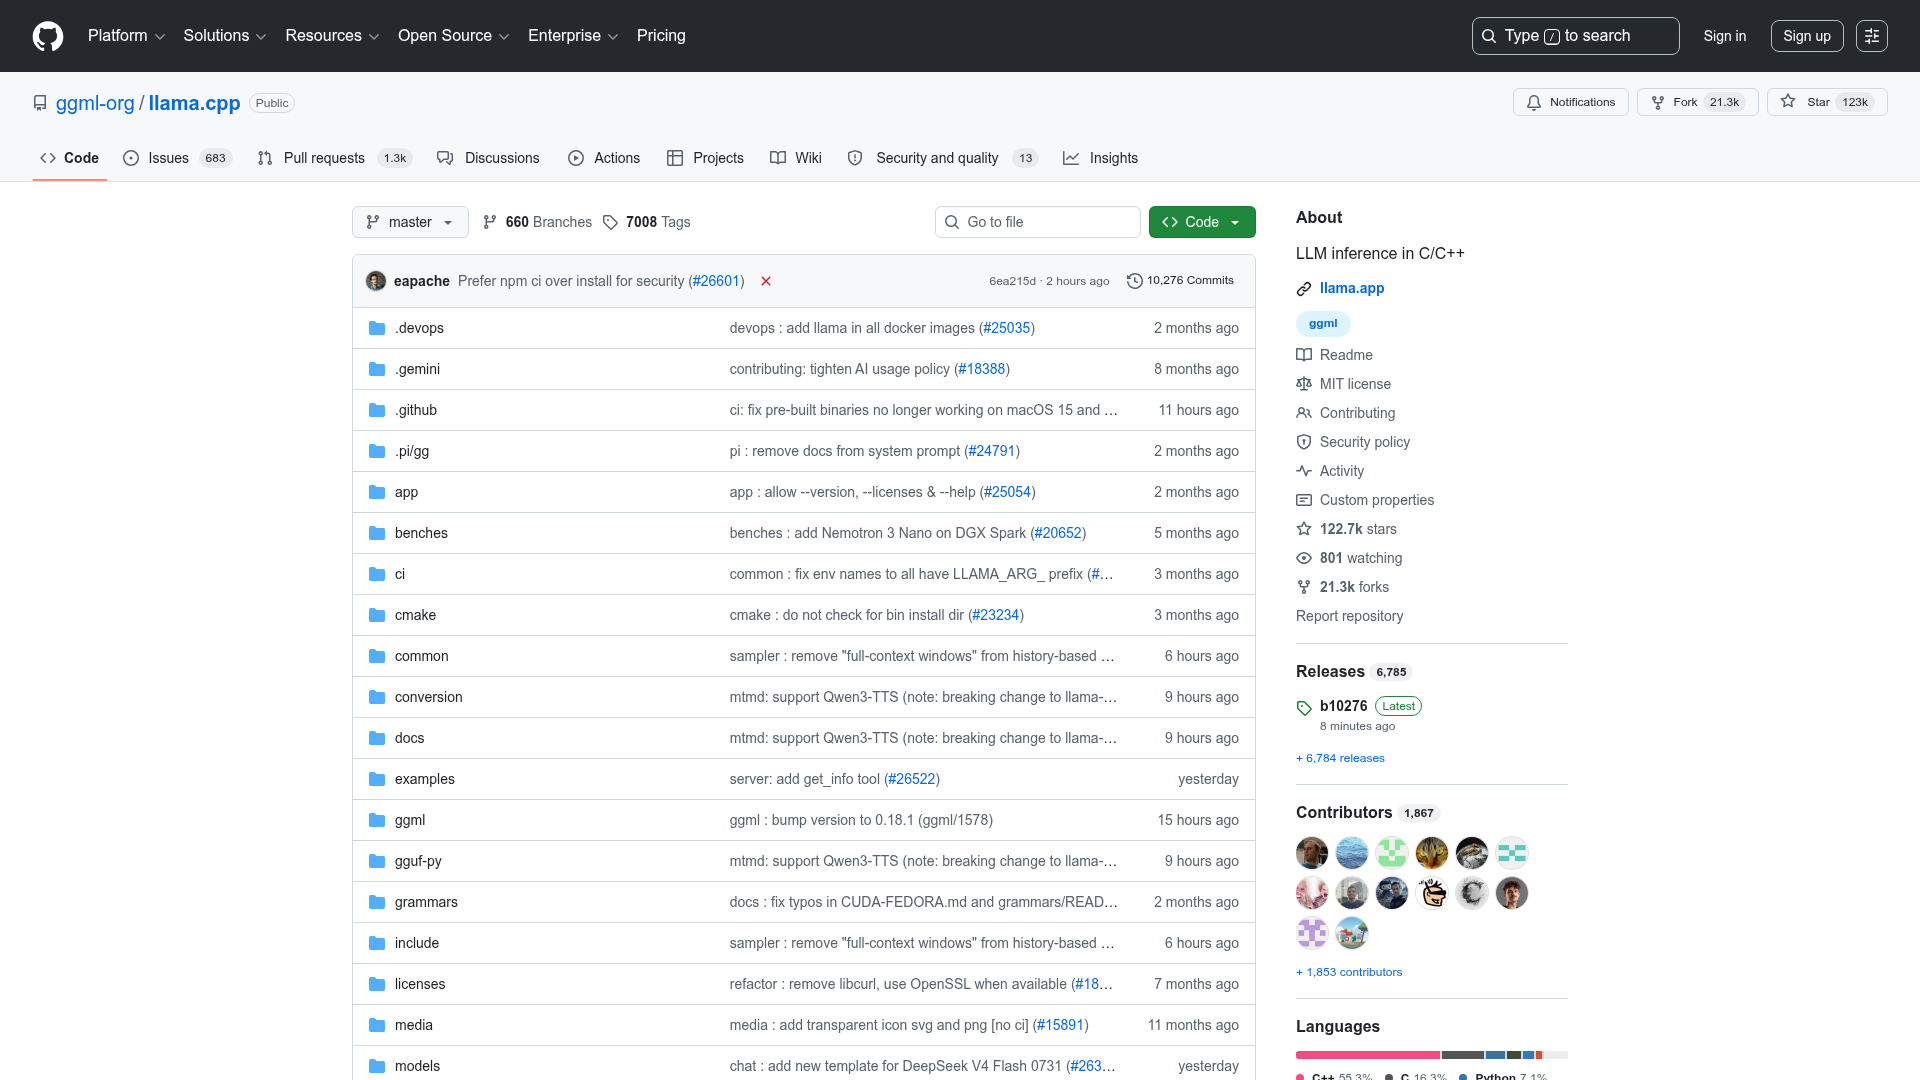Screen dimensions: 1920x1080
Task: Open the Wiki tab
Action: click(796, 158)
